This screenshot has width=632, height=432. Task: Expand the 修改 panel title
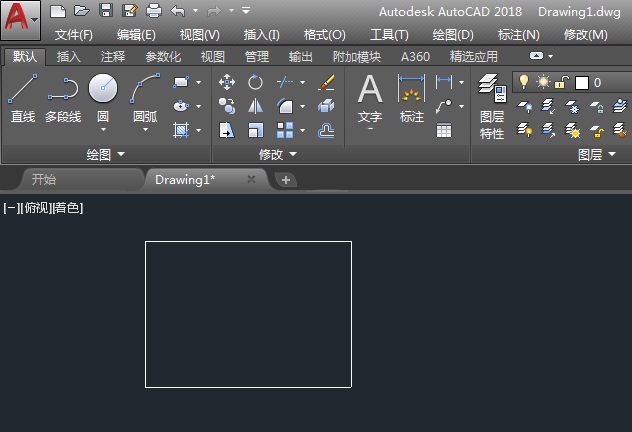[x=278, y=154]
